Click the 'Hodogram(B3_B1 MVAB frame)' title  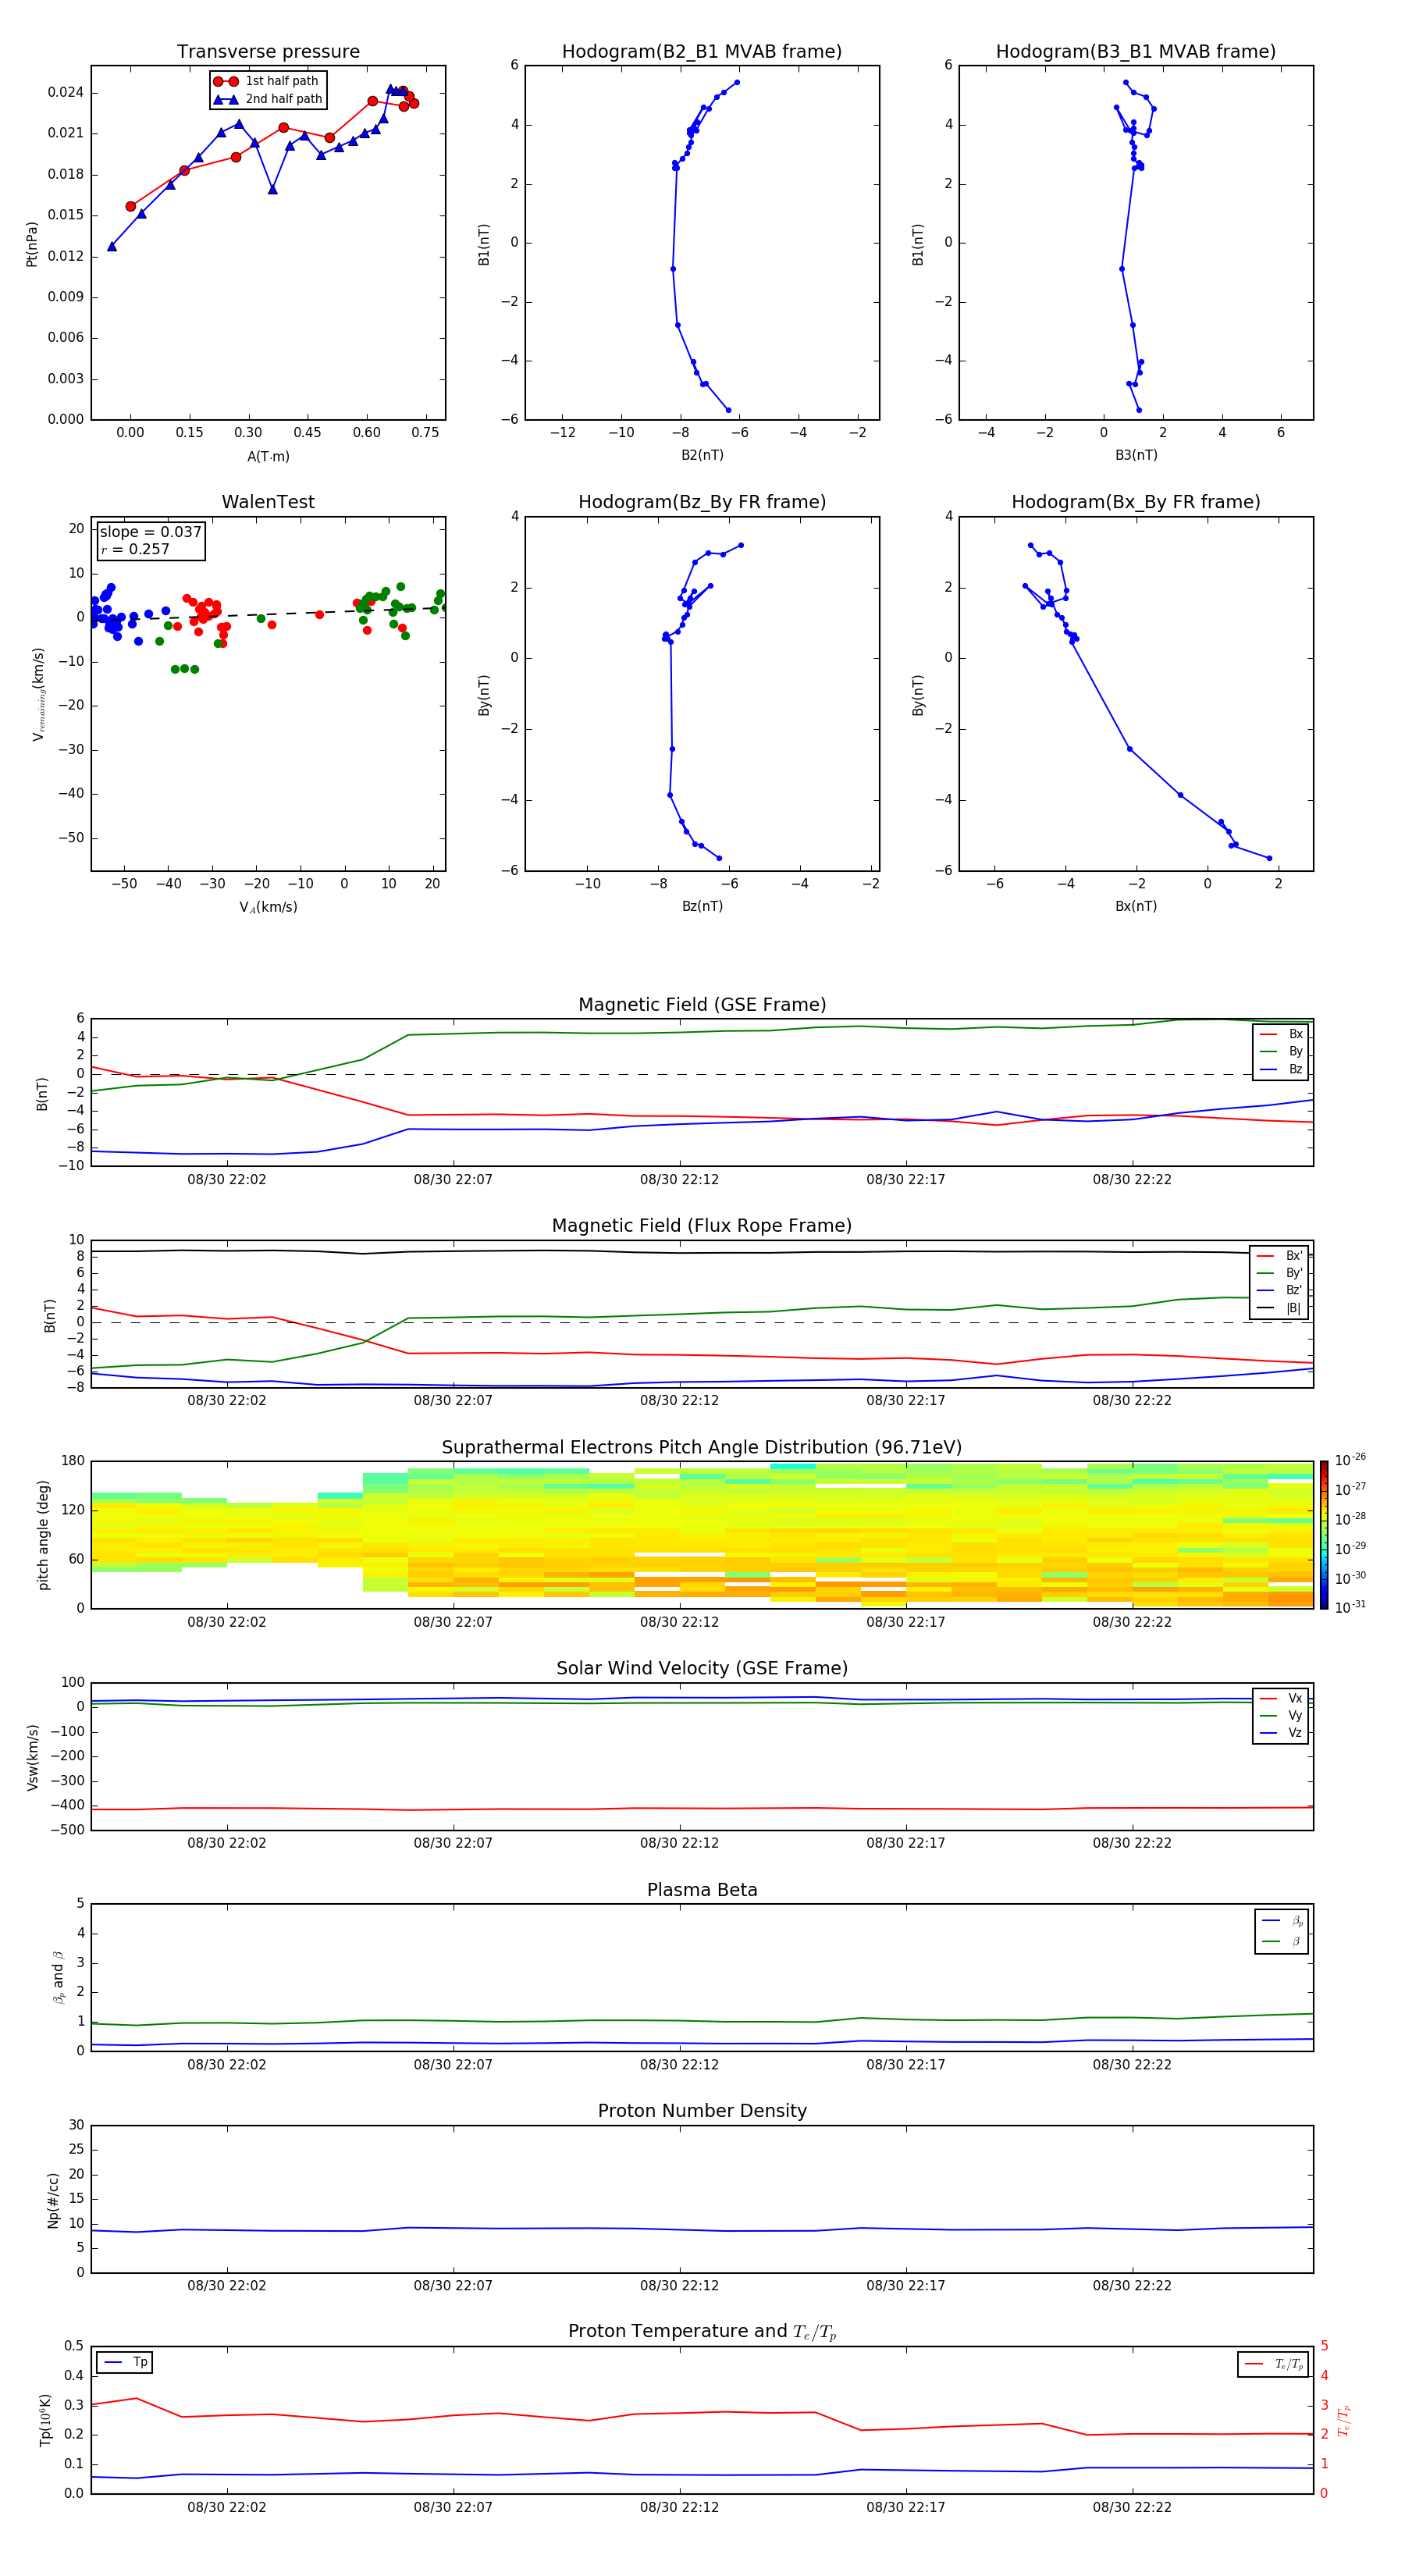click(1136, 52)
